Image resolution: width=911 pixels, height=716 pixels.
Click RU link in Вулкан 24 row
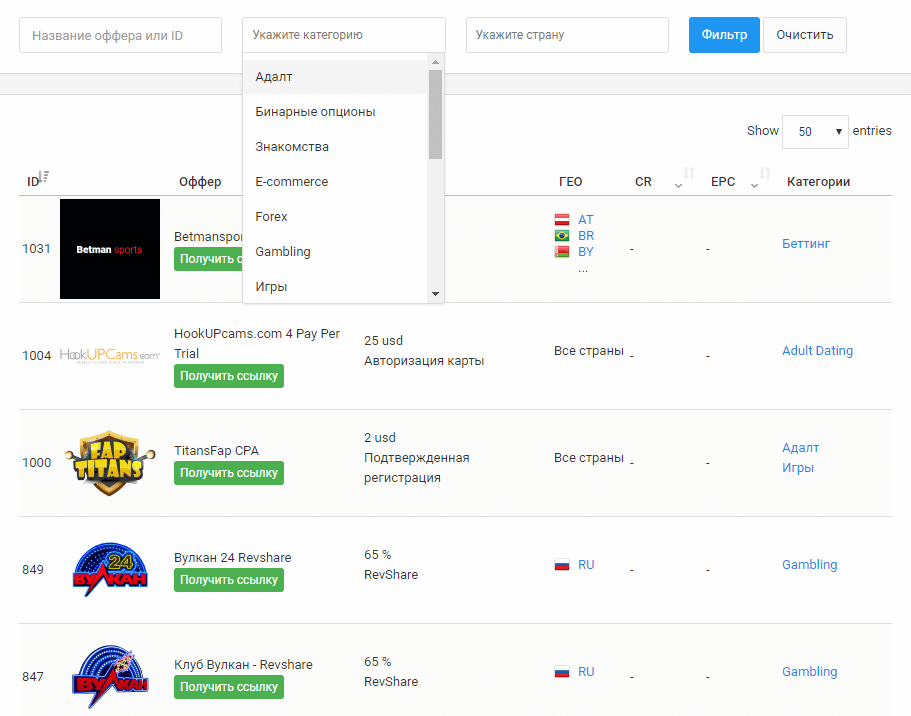click(586, 565)
